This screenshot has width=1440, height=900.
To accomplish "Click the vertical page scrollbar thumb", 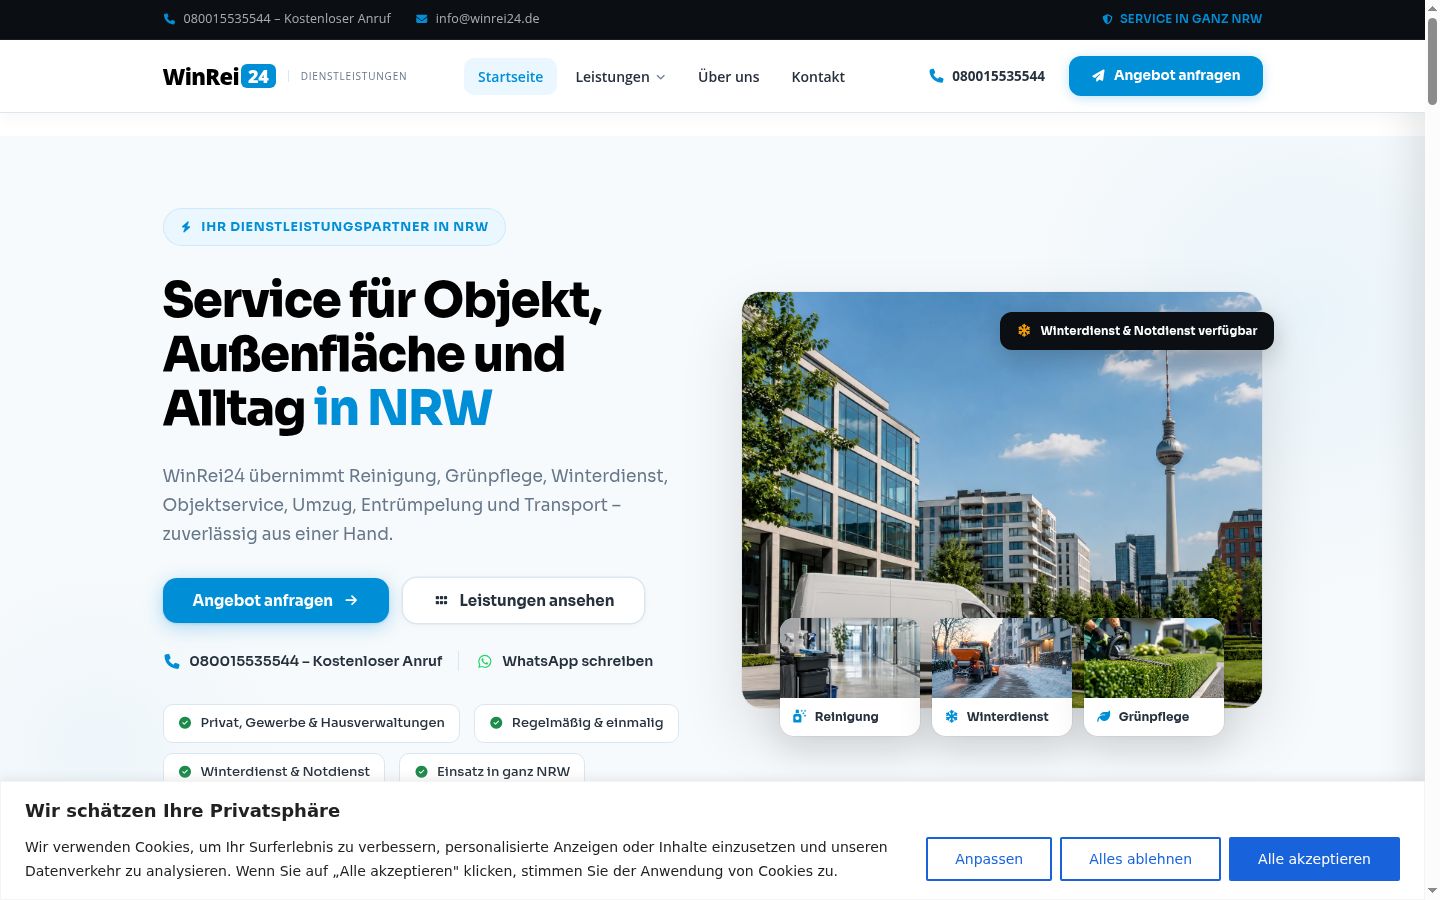I will pos(1432,60).
